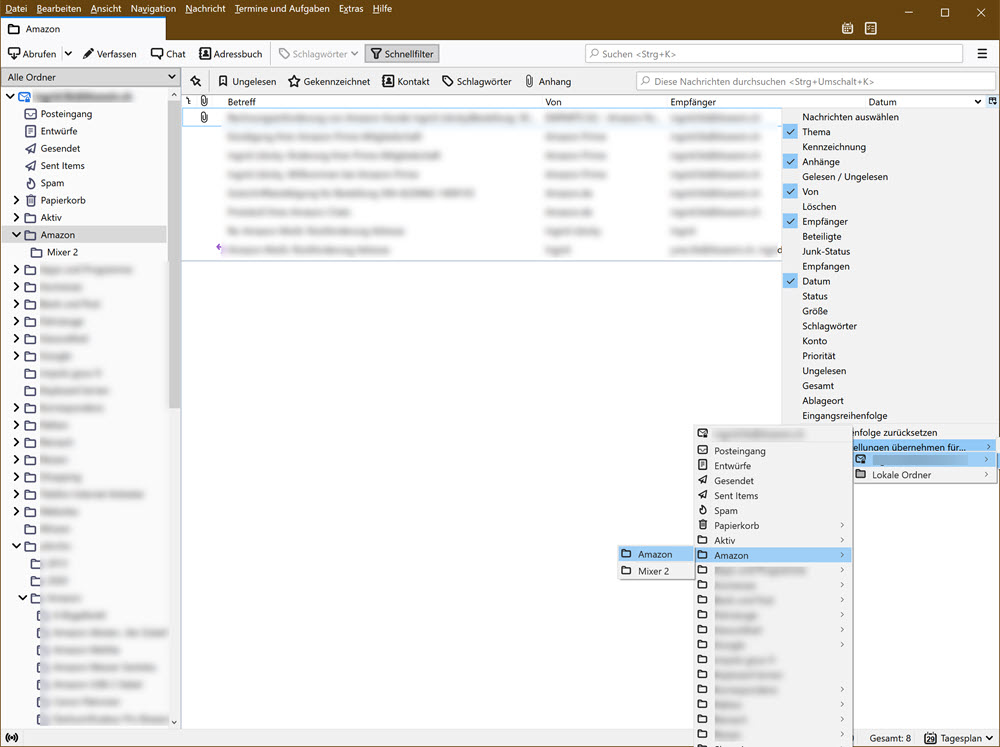1000x747 pixels.
Task: Click the Verfassen pencil icon
Action: point(89,54)
